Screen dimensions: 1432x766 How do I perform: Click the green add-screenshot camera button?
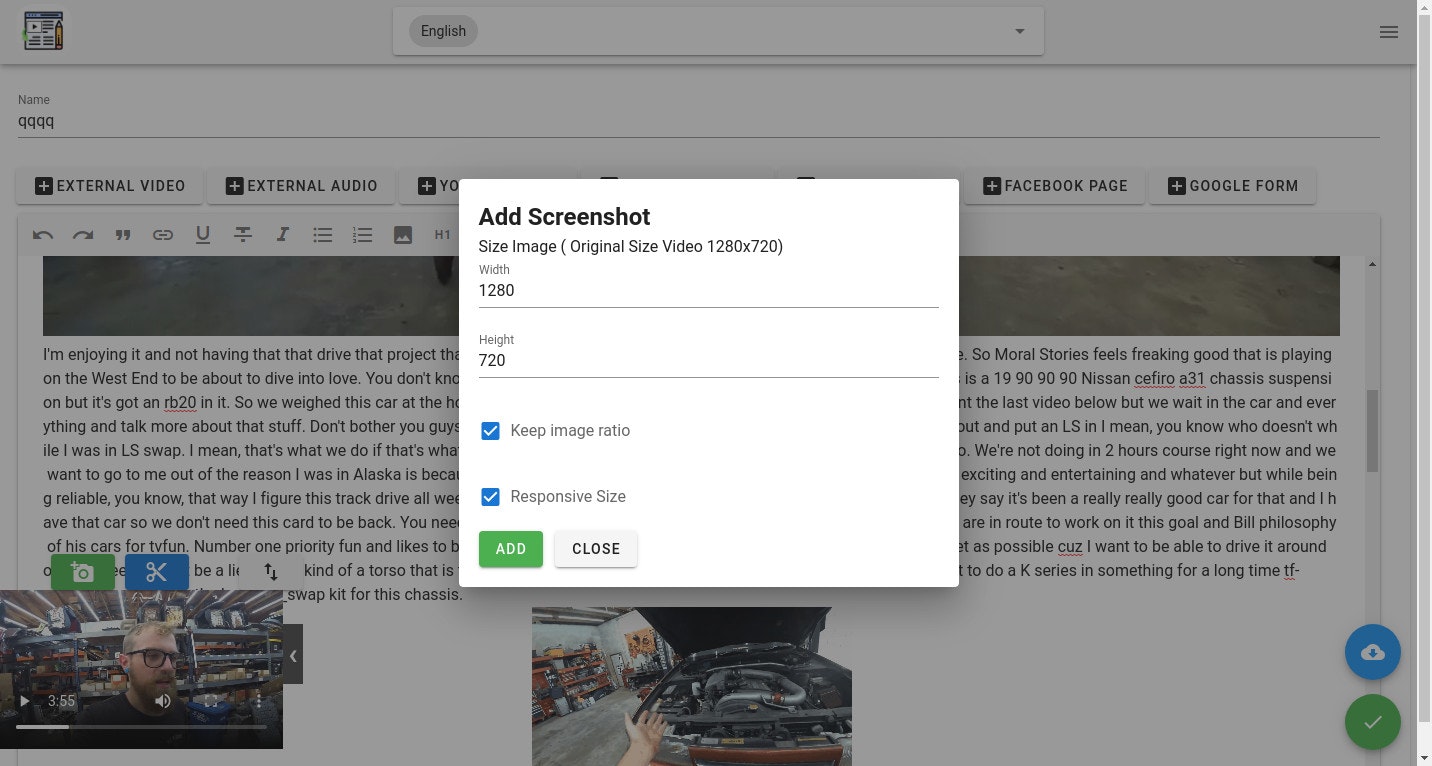83,572
